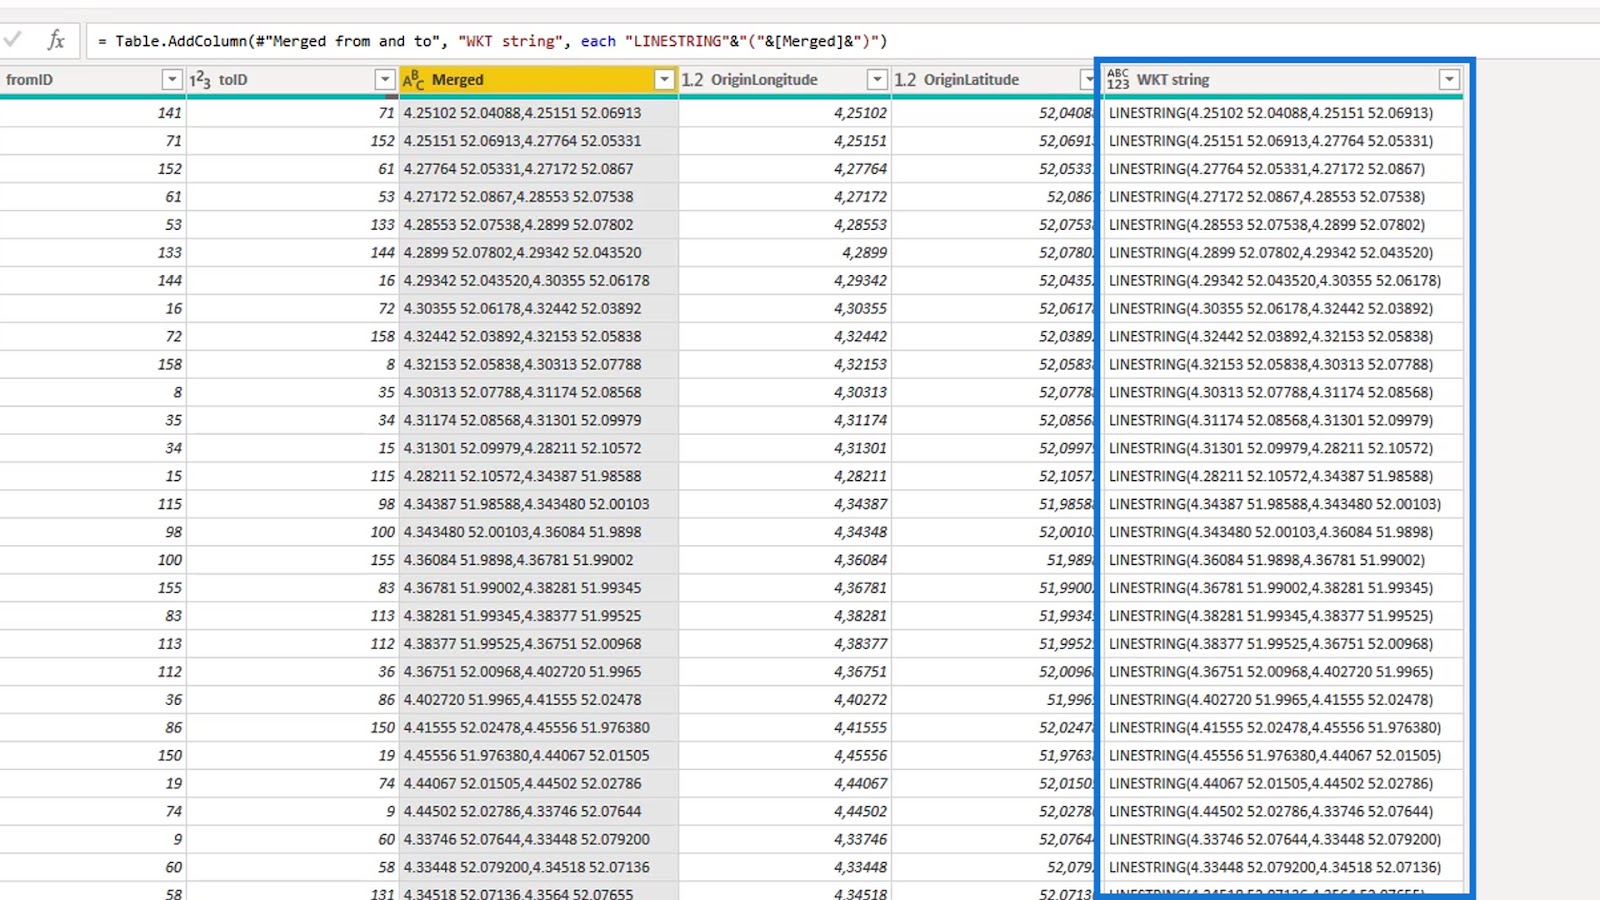Open the Merged column filter dropdown
This screenshot has height=900, width=1600.
coord(664,79)
